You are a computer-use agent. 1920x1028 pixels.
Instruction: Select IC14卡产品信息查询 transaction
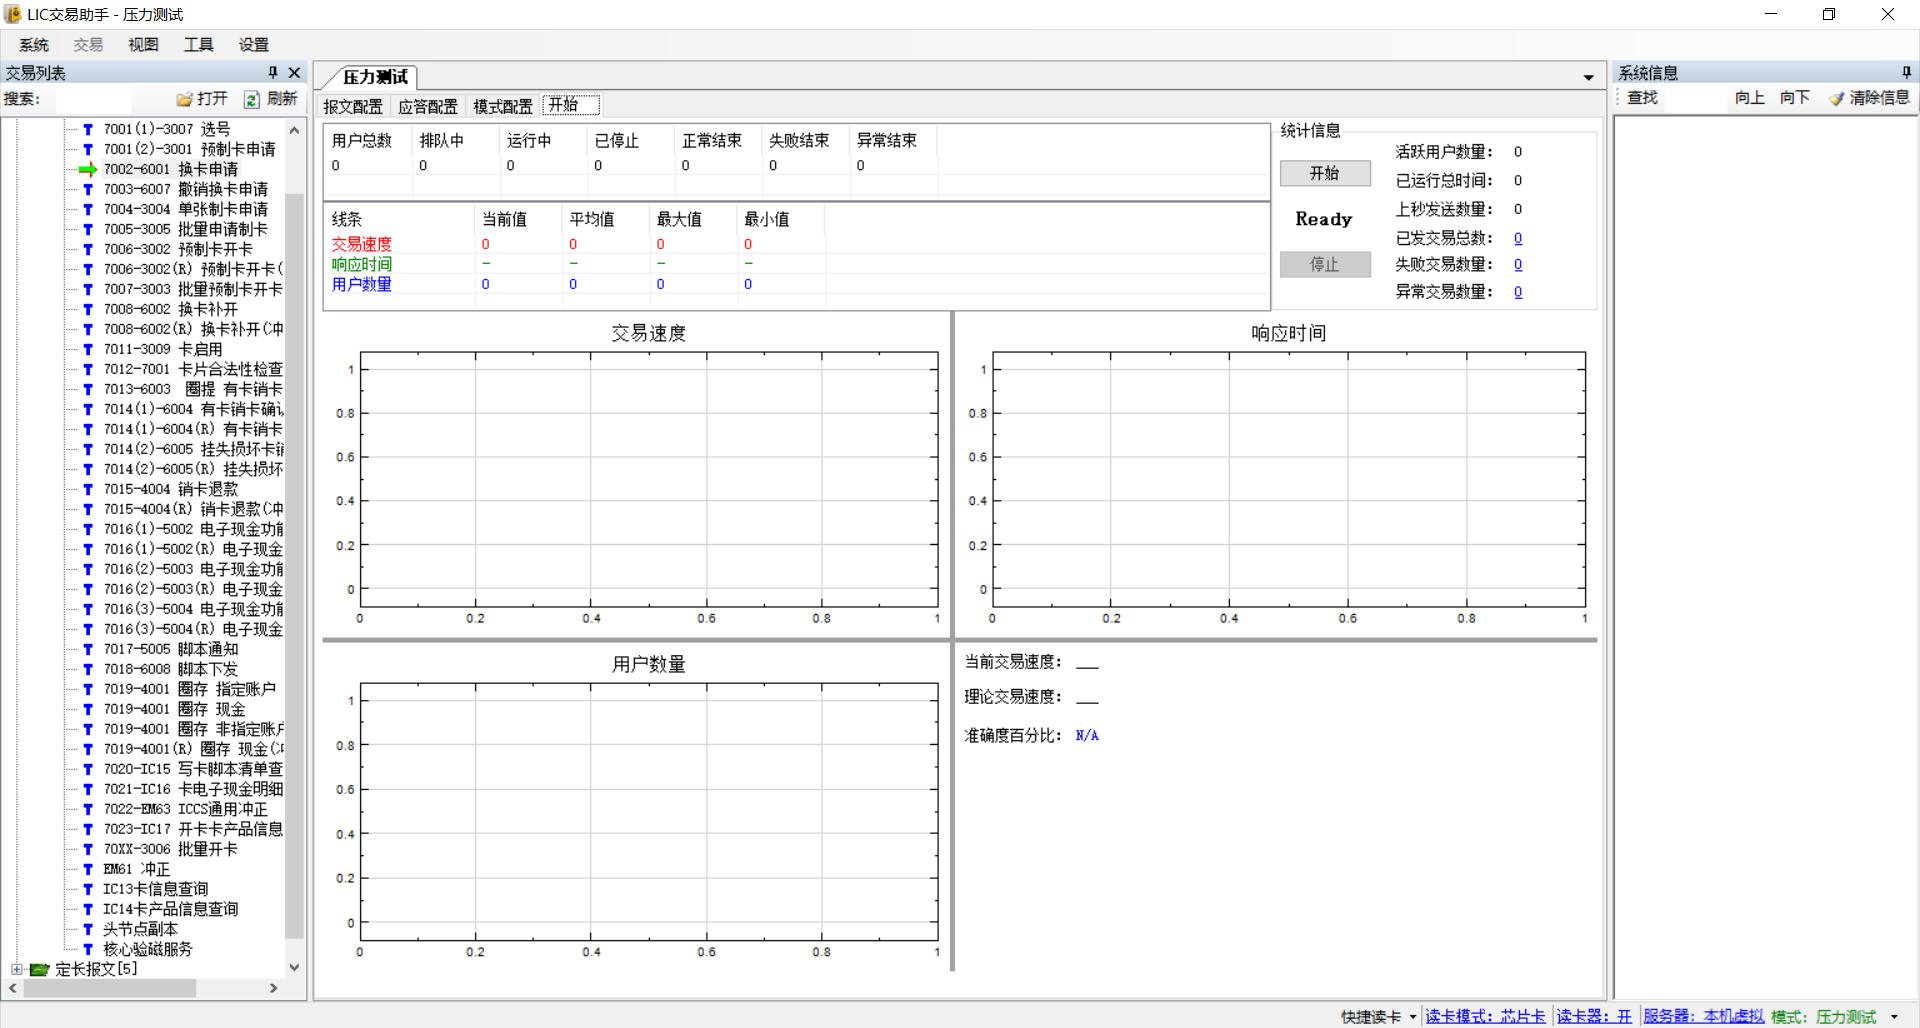[x=171, y=909]
